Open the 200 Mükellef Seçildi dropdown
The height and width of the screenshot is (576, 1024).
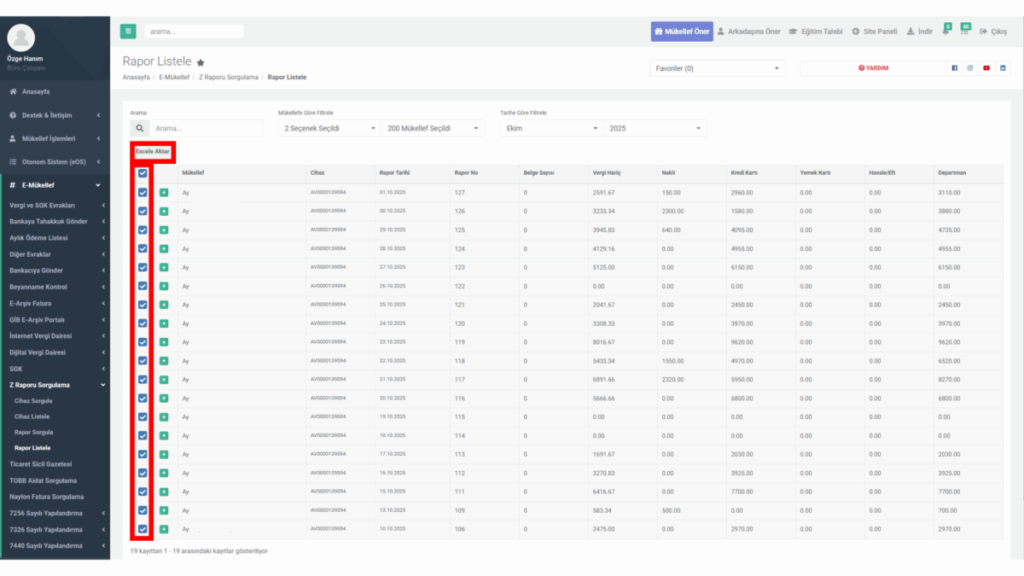[432, 129]
